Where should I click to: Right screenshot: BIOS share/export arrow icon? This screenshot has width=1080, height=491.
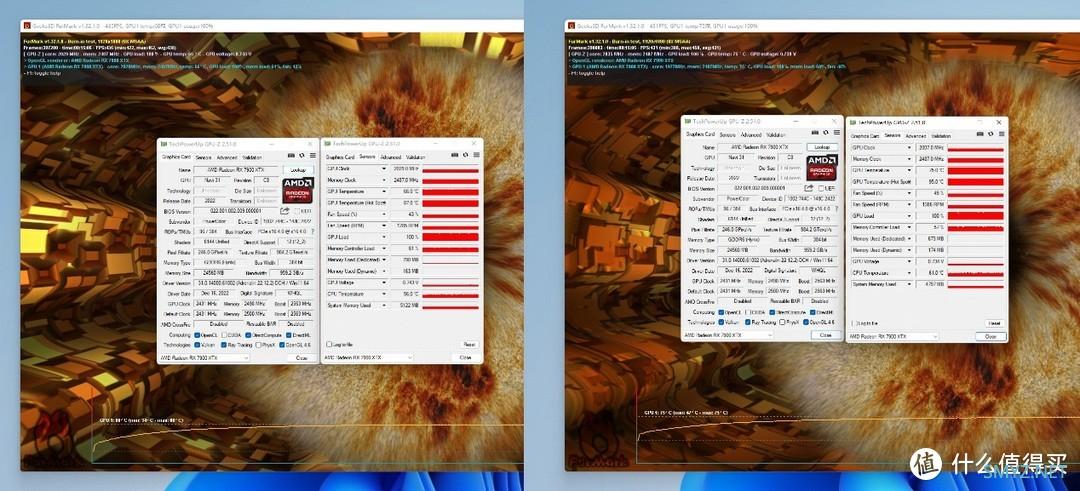[809, 188]
